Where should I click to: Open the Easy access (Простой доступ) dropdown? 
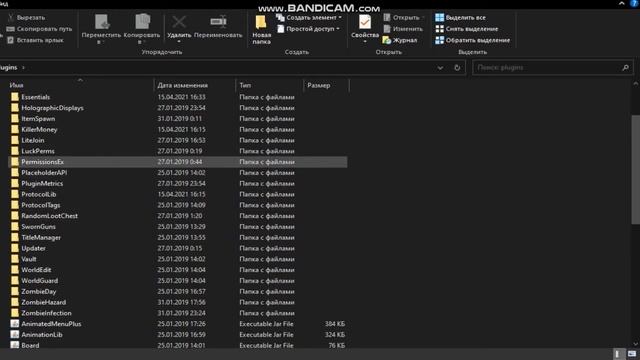(x=309, y=29)
